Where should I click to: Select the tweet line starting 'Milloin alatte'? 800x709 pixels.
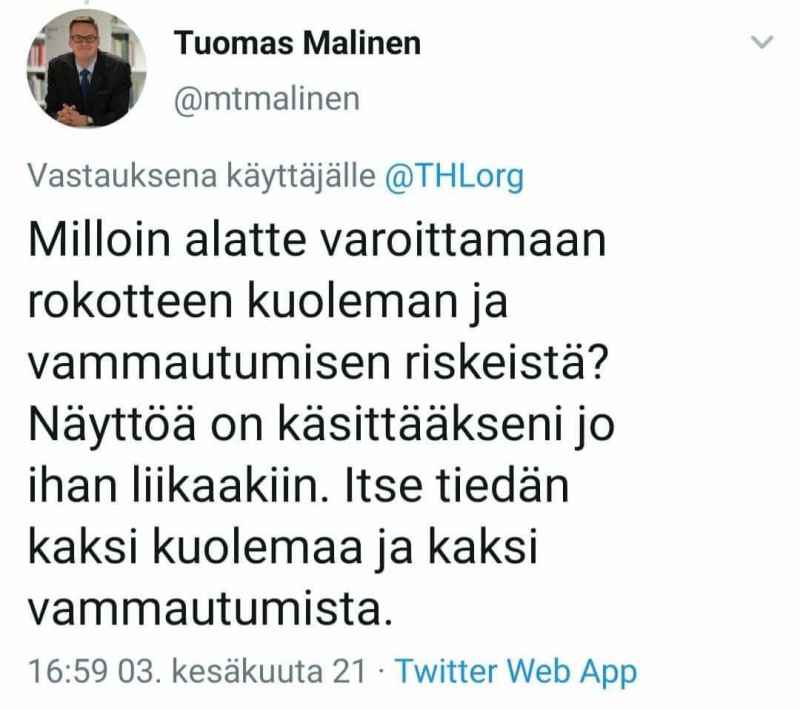(317, 239)
